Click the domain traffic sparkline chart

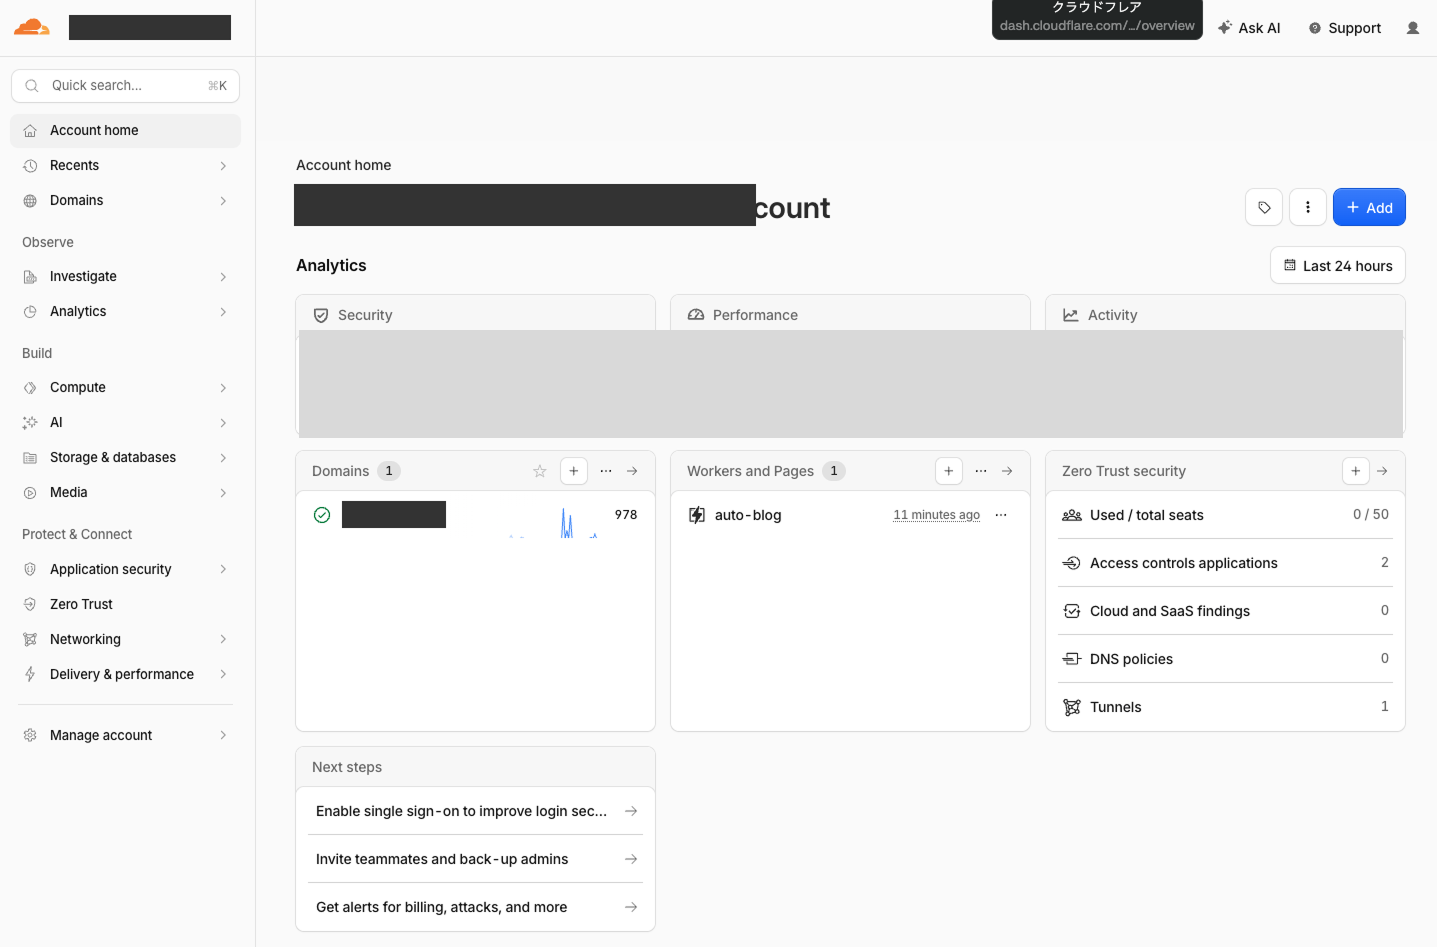click(553, 522)
